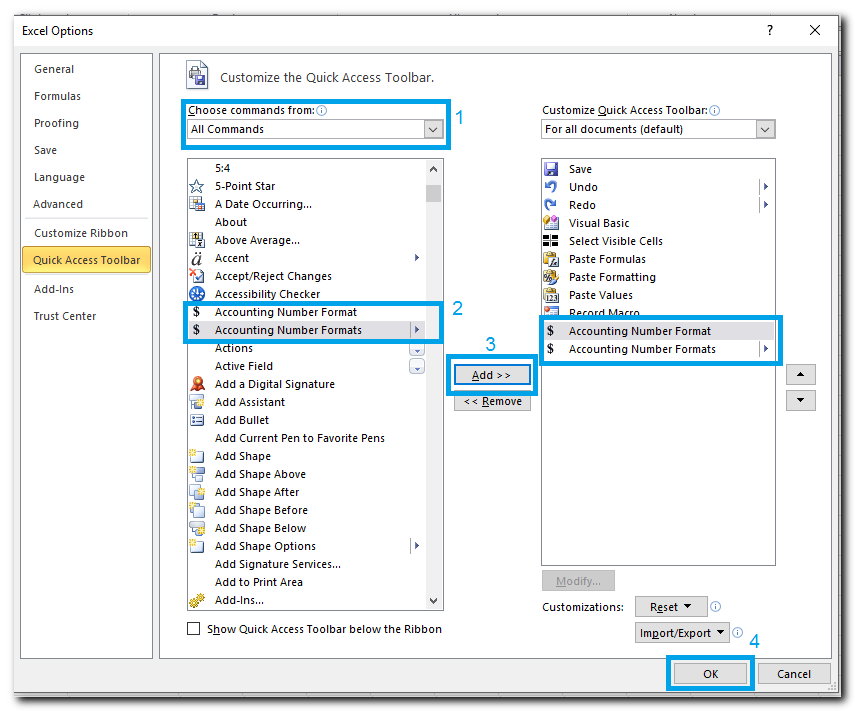Image resolution: width=855 pixels, height=711 pixels.
Task: Expand the Import/Export dropdown
Action: (685, 633)
